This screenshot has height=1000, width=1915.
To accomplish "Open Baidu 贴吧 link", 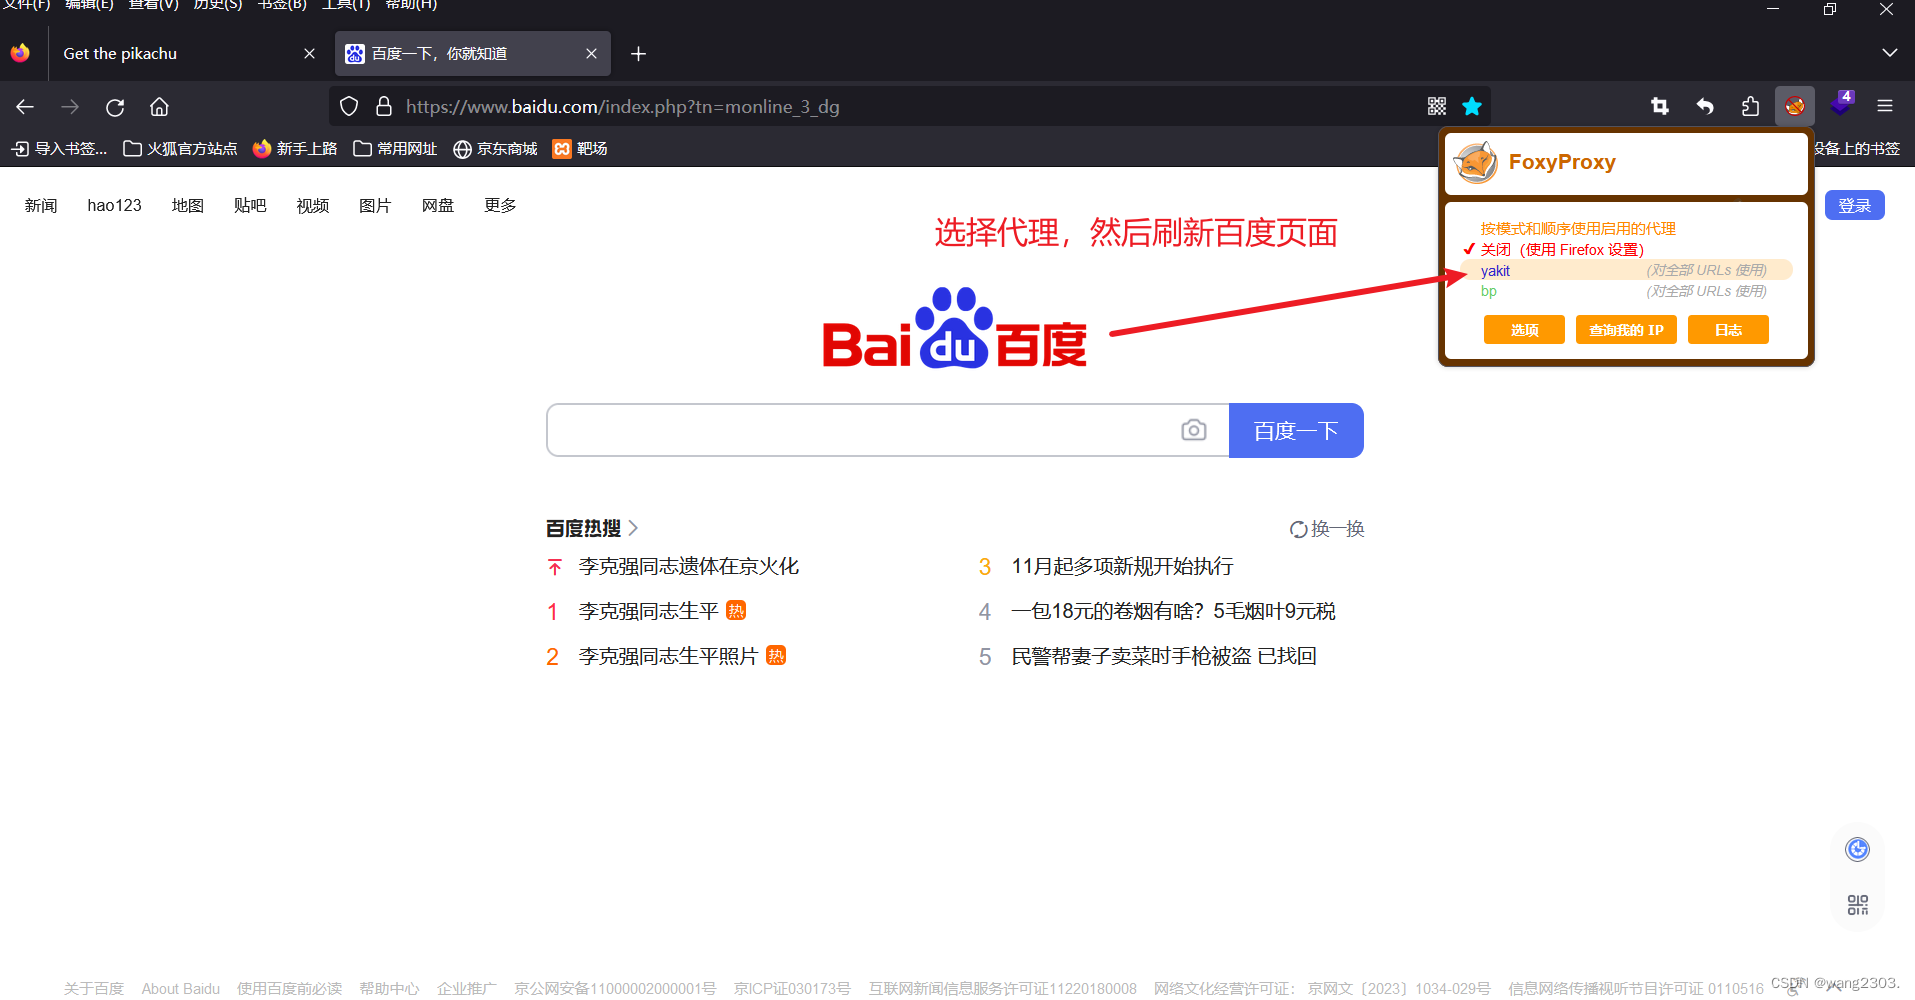I will click(x=250, y=205).
